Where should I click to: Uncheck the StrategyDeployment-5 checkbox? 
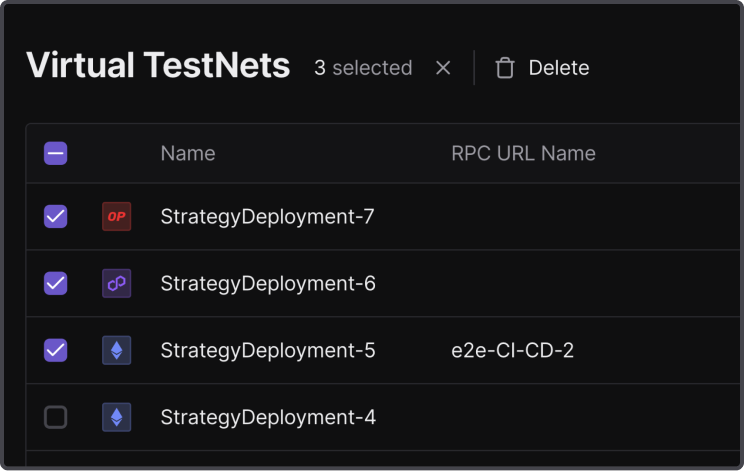pos(56,350)
